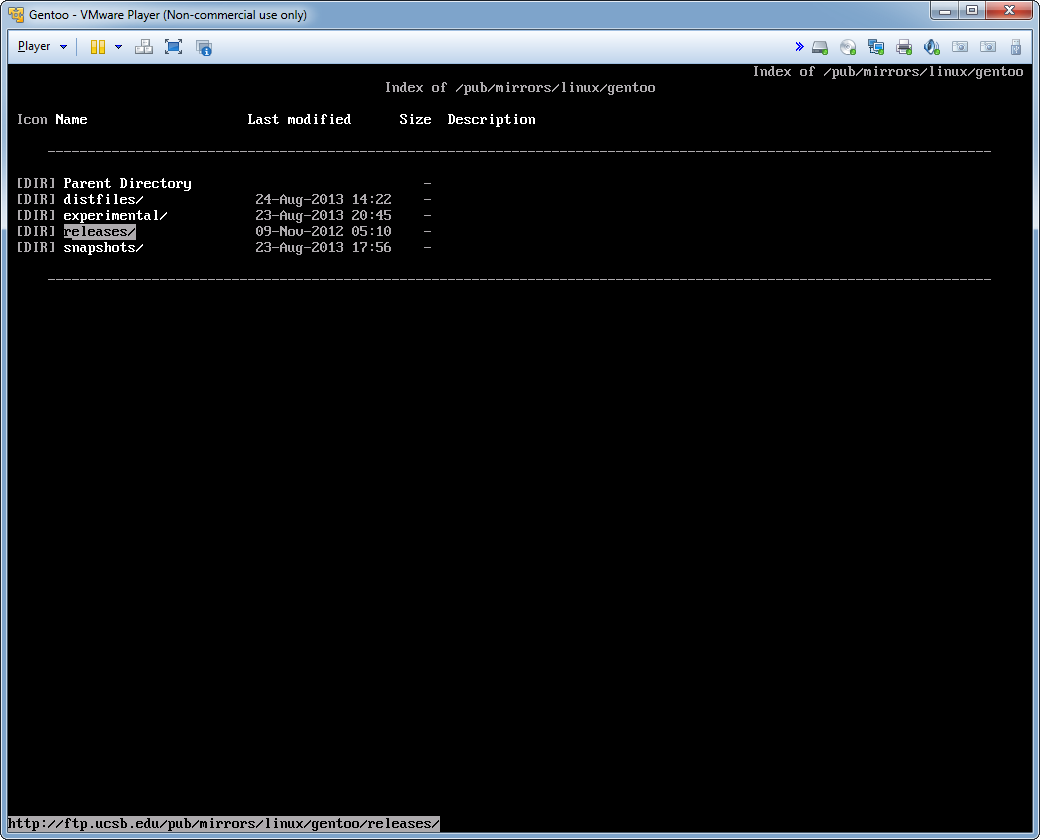1040x840 pixels.
Task: Click the date '24-Aug-2013 14:22'
Action: pos(323,199)
